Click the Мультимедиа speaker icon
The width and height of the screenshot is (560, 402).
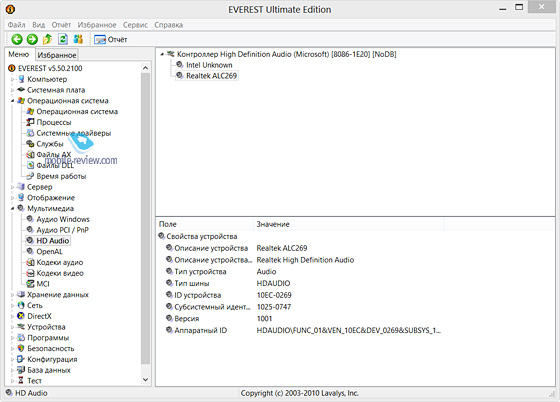pyautogui.click(x=21, y=208)
